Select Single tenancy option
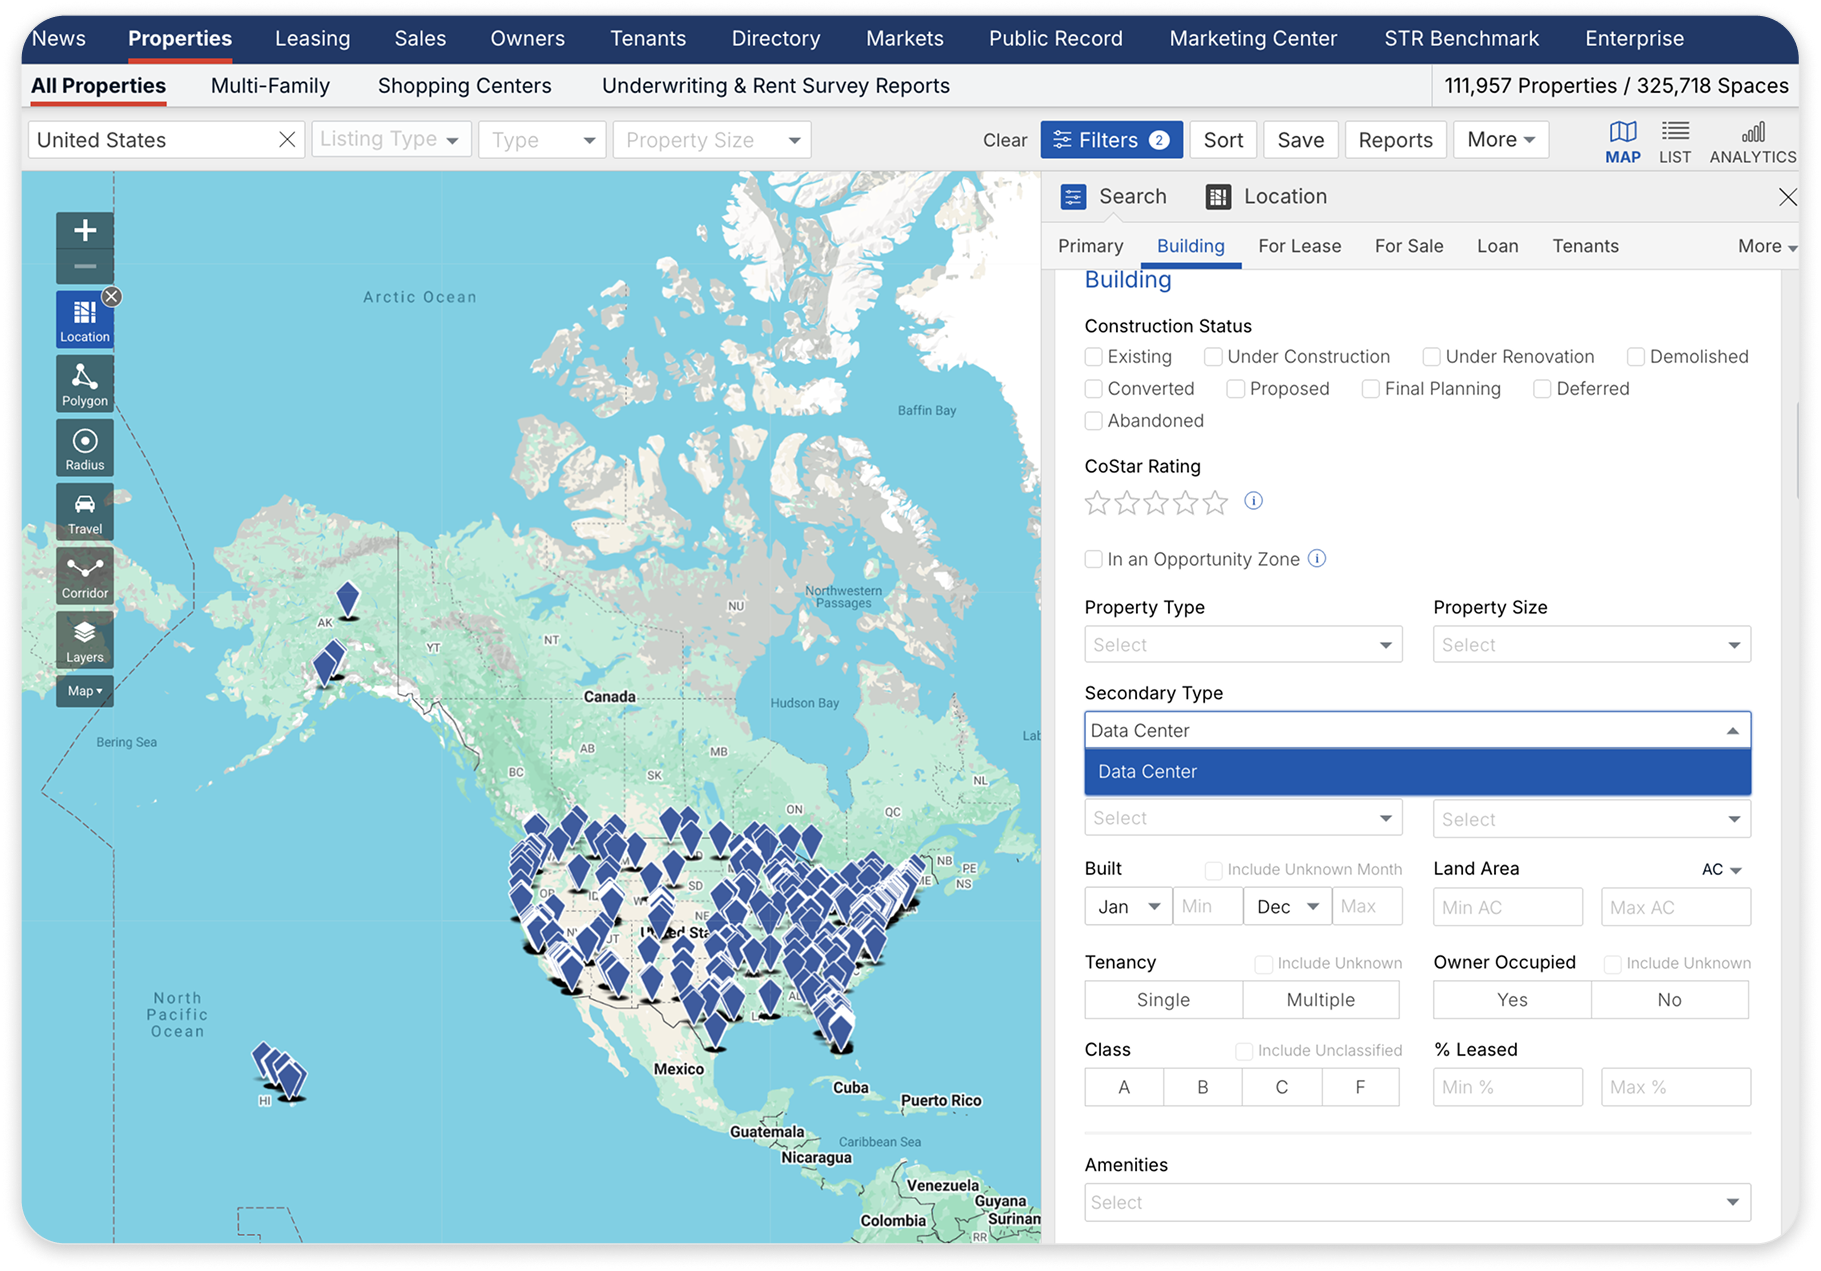The width and height of the screenshot is (1821, 1271). 1163,999
